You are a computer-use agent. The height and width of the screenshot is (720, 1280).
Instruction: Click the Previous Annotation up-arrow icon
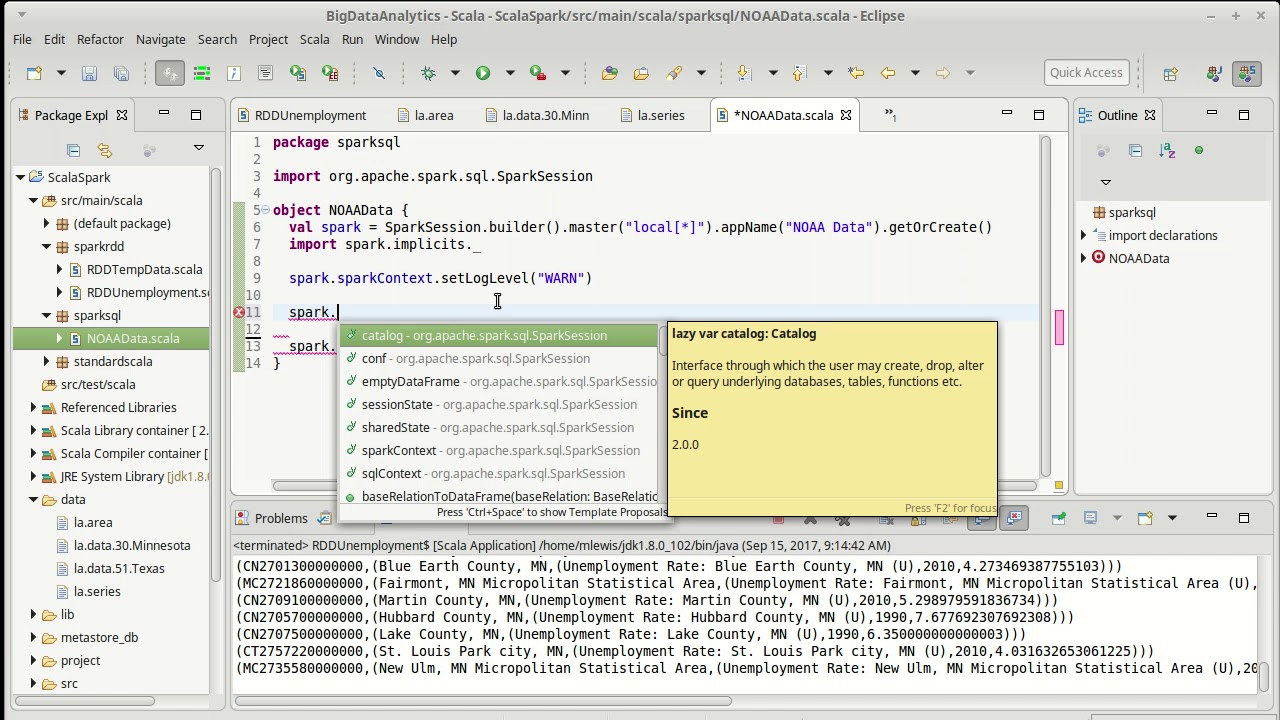click(x=799, y=73)
